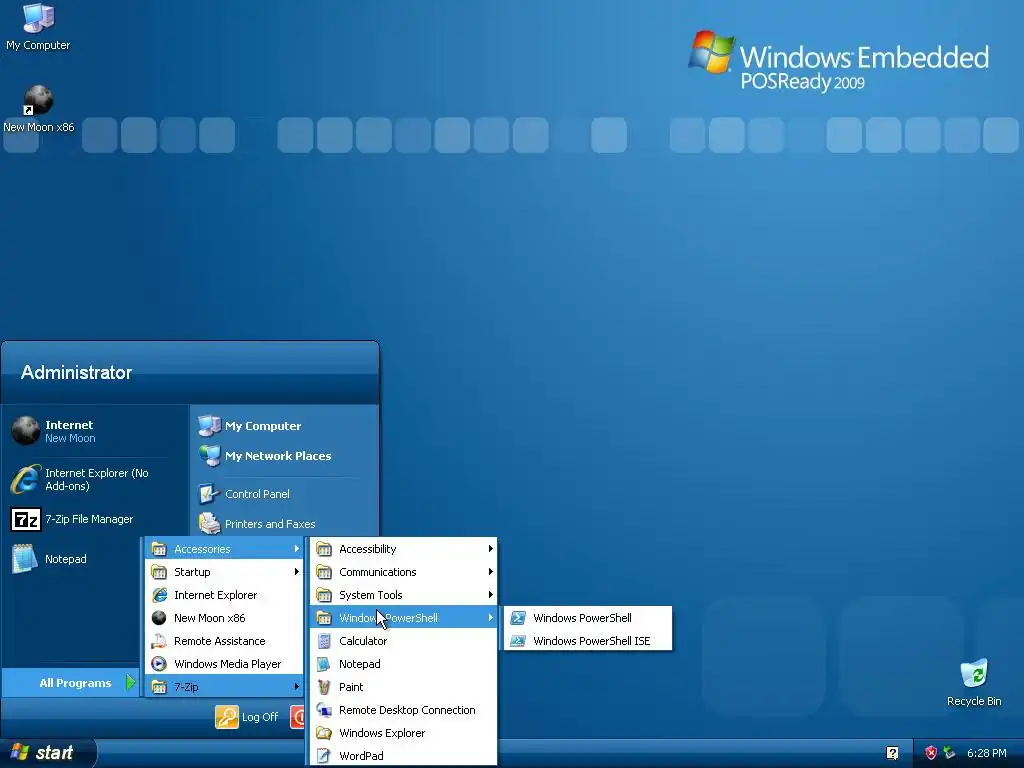
Task: Click red security shield tray icon
Action: (x=931, y=753)
